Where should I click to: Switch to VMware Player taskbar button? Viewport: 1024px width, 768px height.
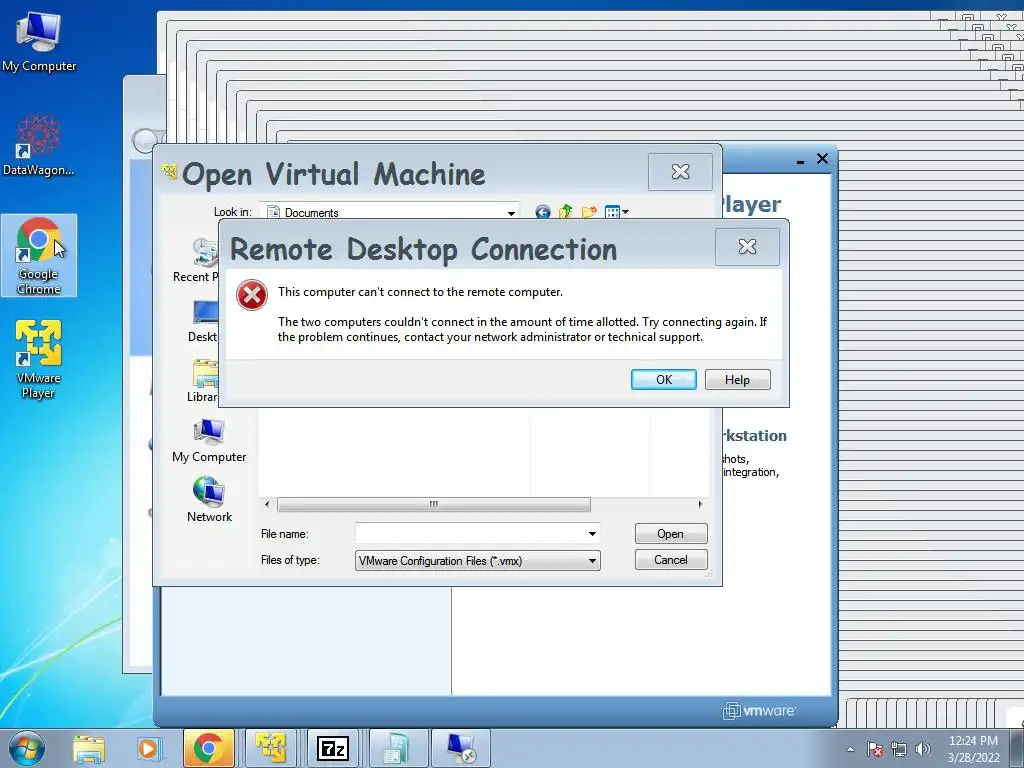click(270, 748)
